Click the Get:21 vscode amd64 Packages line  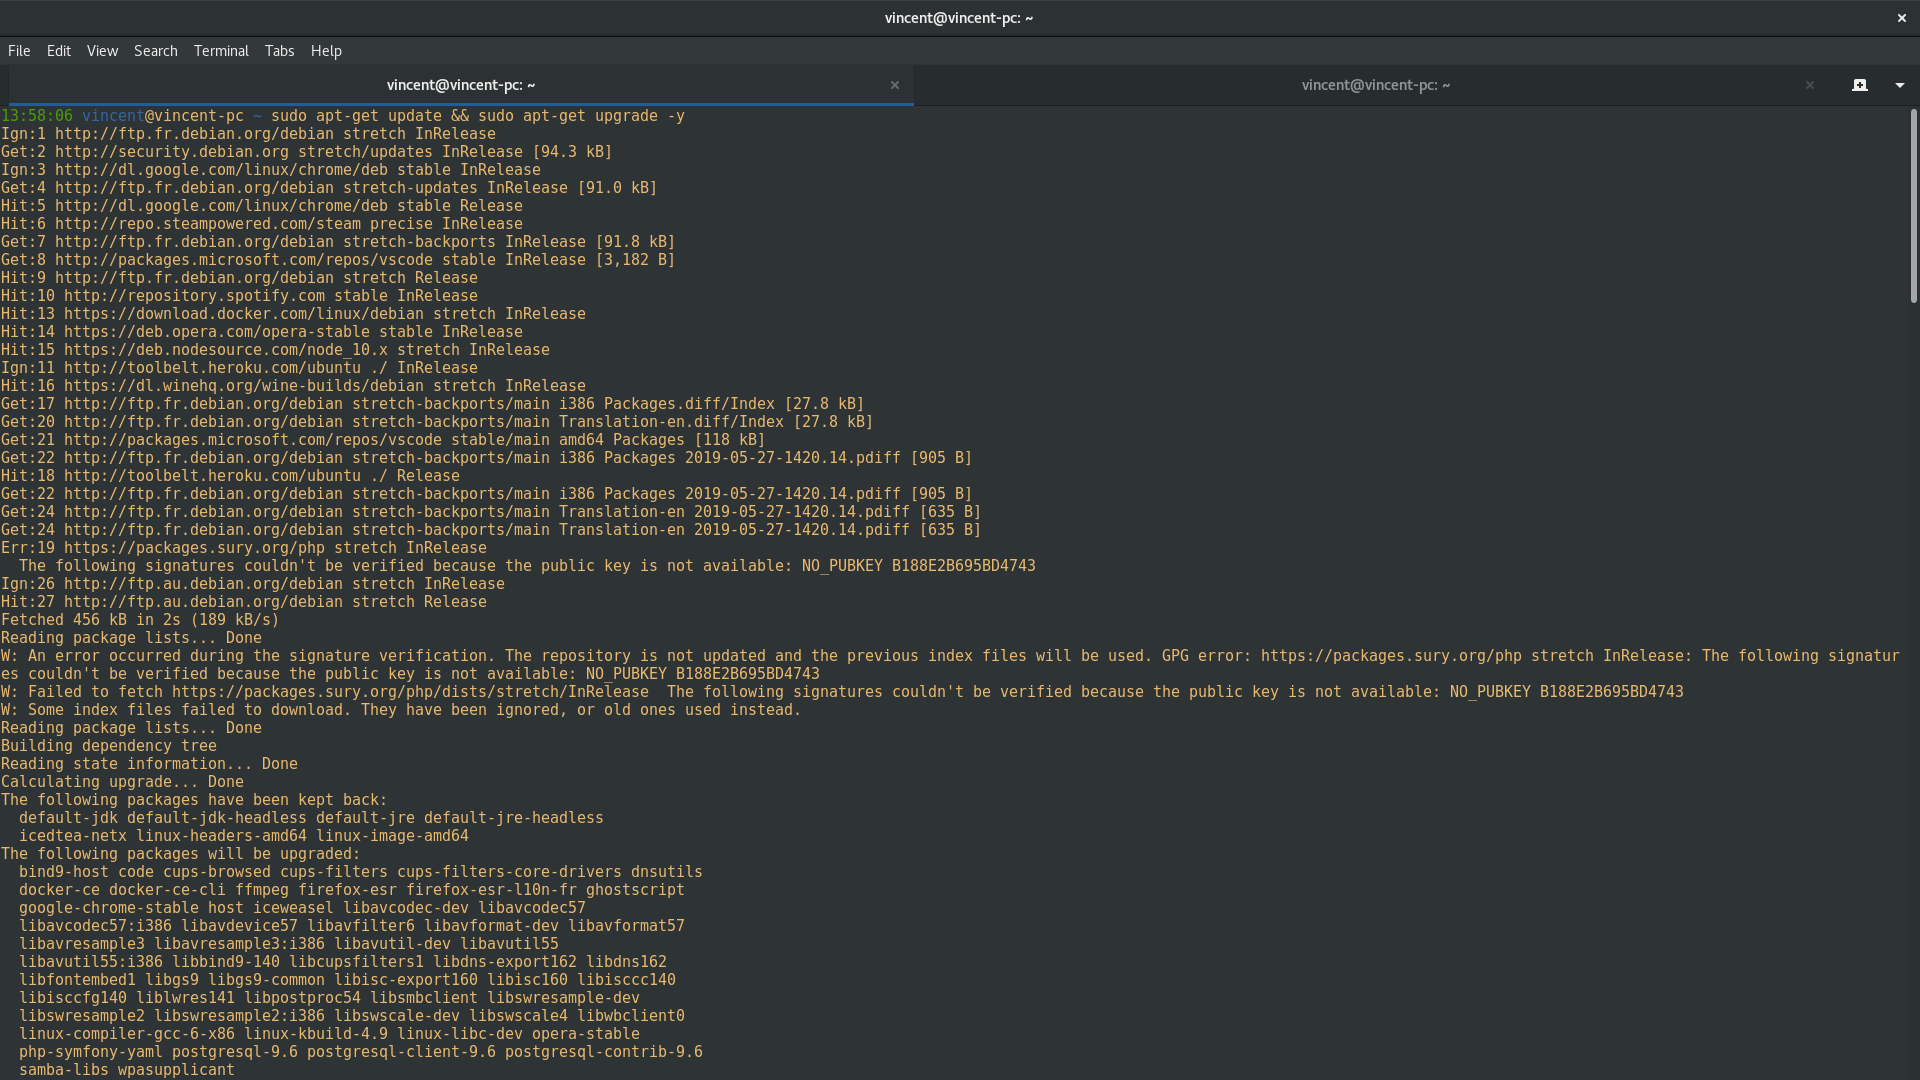click(x=383, y=440)
